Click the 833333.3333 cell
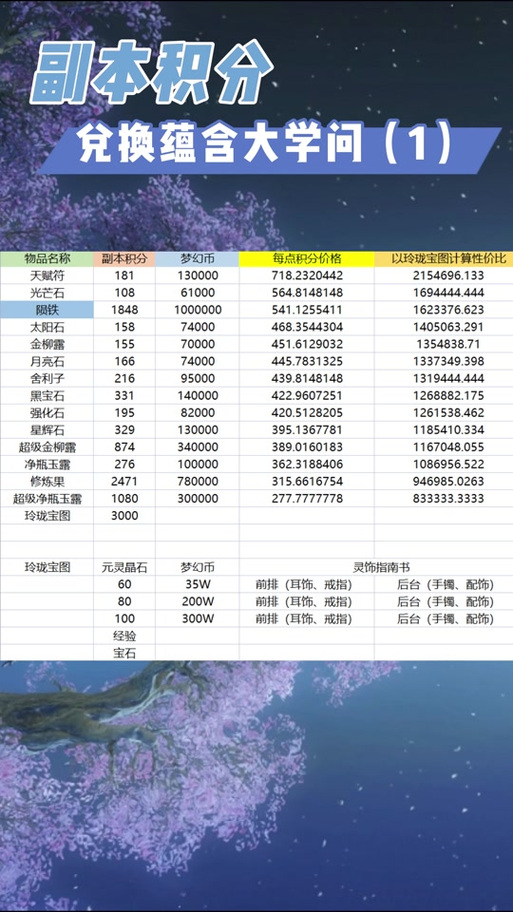This screenshot has height=912, width=513. [x=443, y=498]
